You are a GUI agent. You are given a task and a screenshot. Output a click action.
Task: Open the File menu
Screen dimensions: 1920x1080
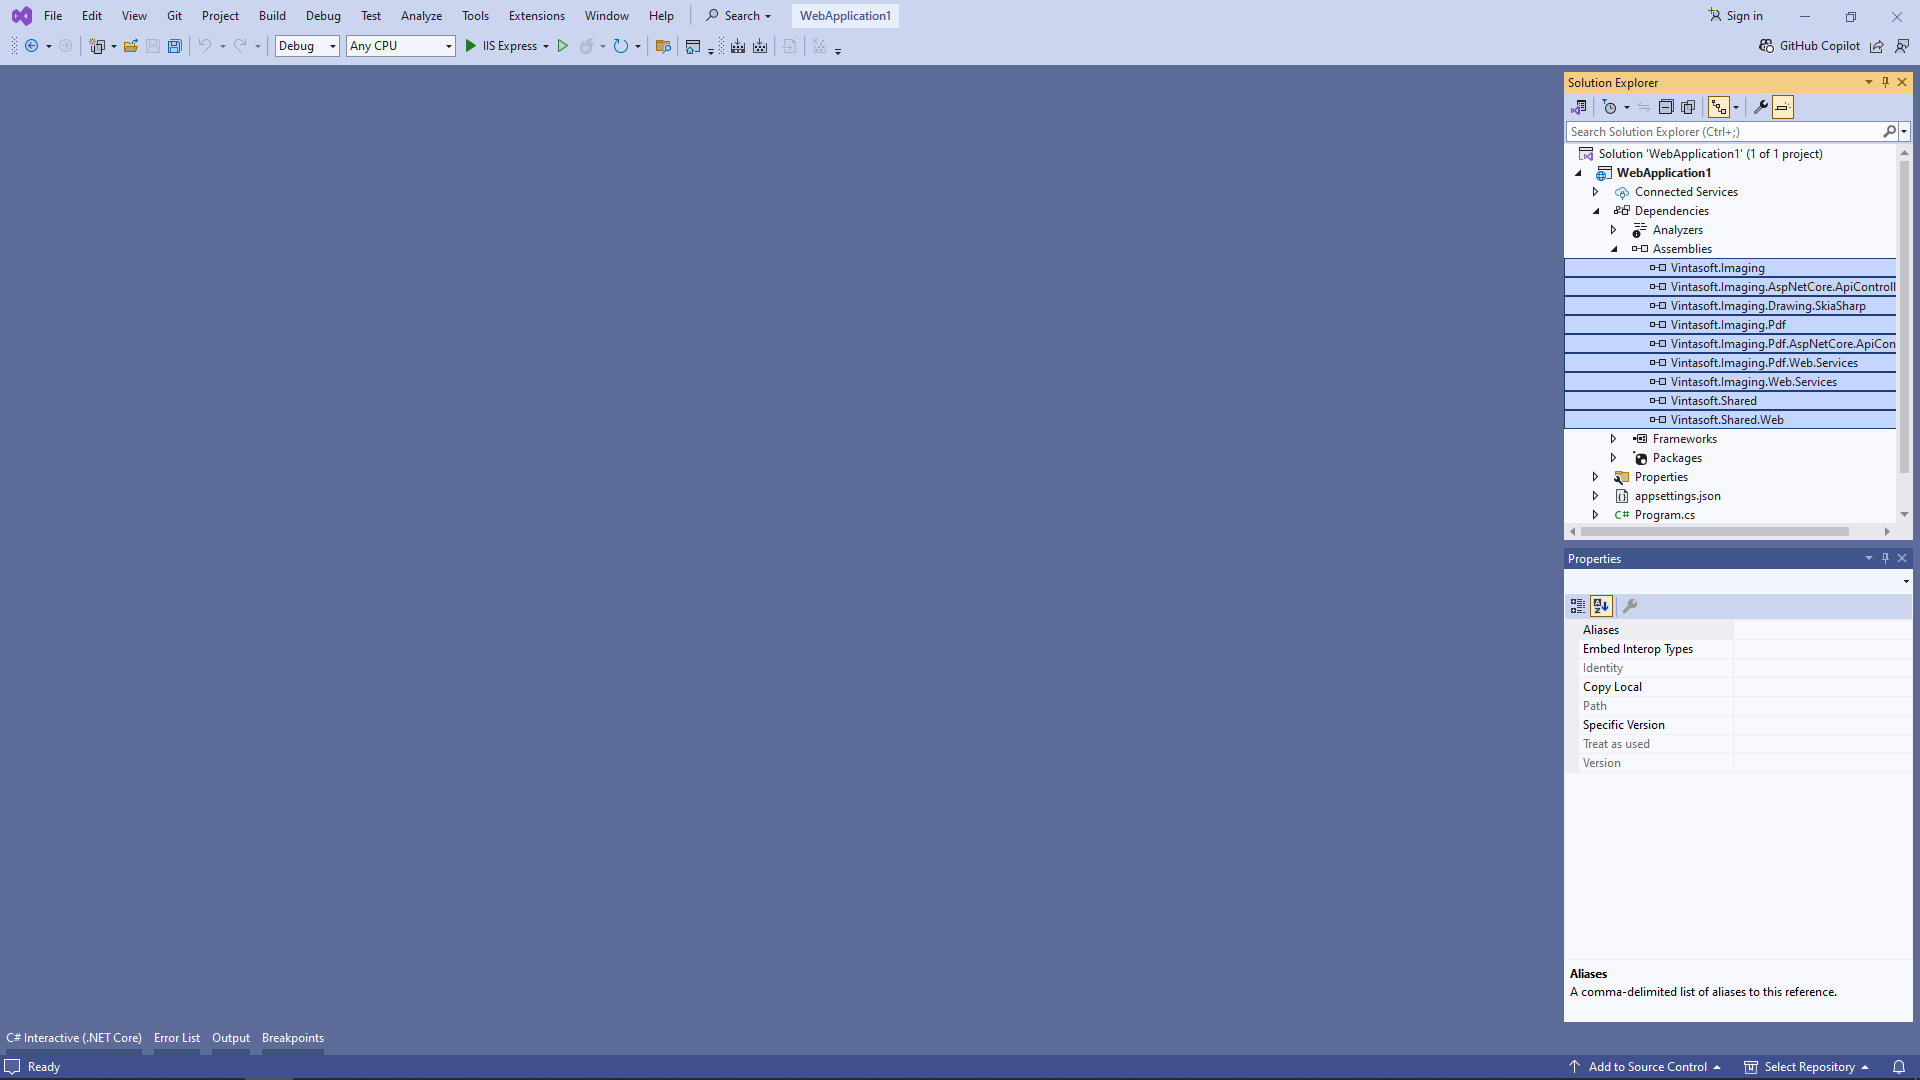[x=53, y=16]
